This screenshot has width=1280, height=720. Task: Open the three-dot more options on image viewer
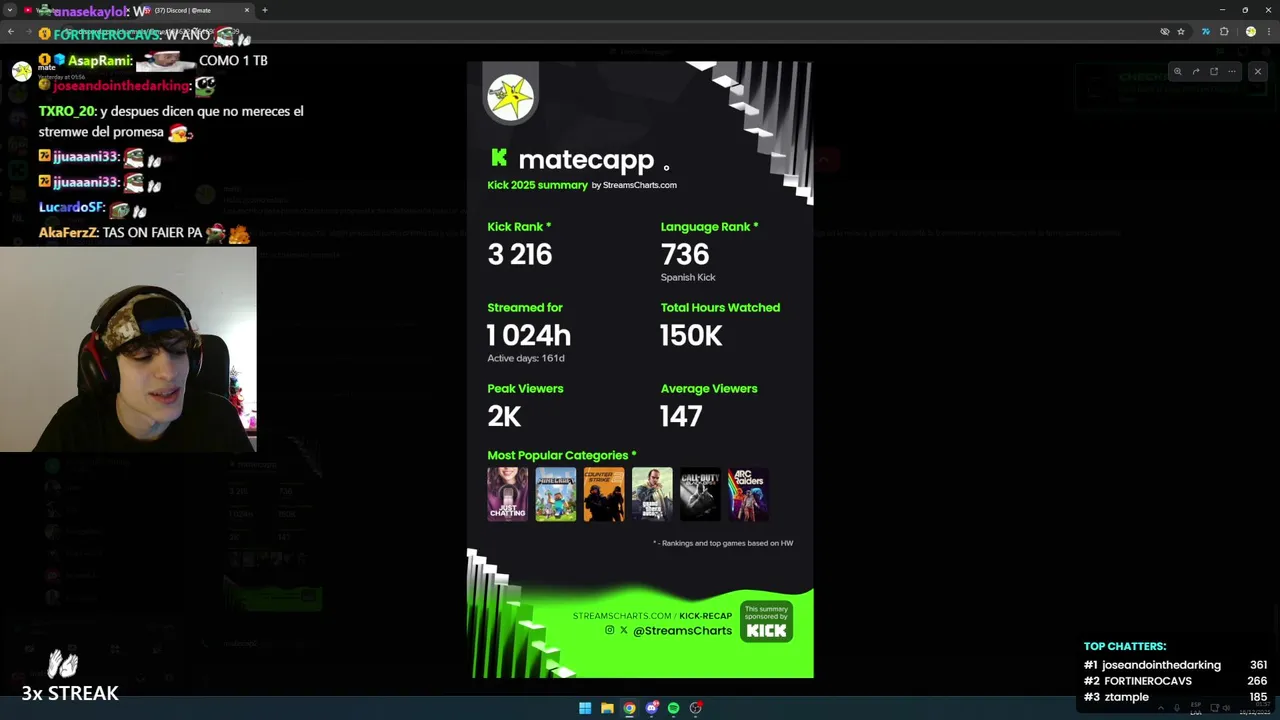click(1232, 71)
